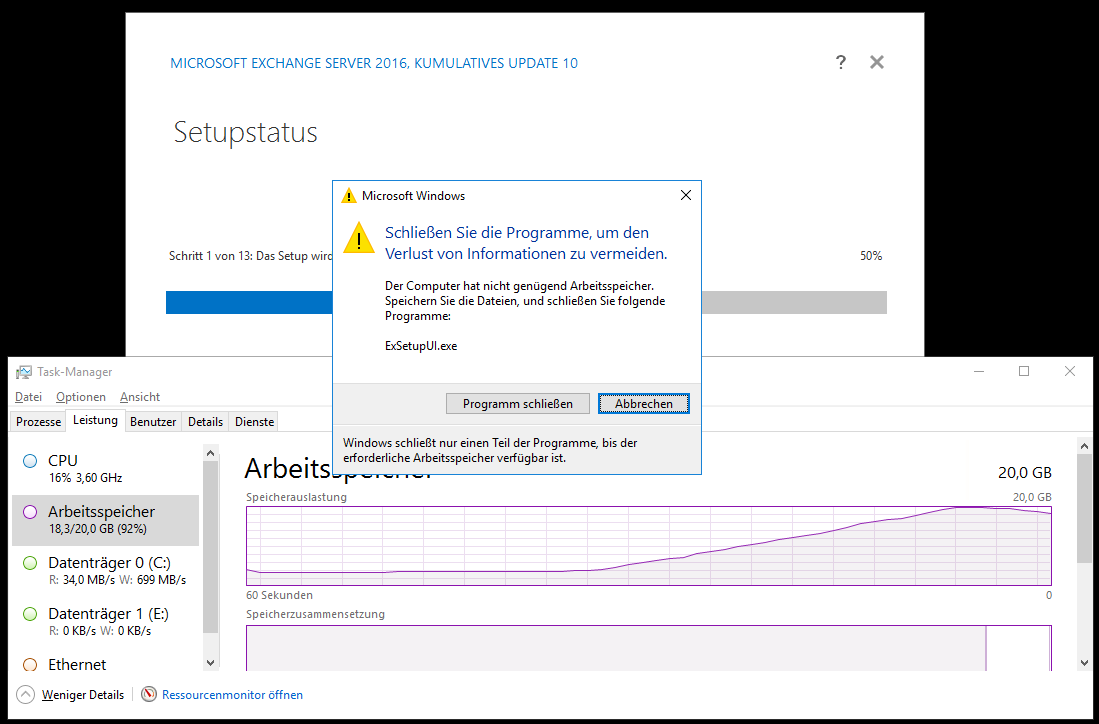Viewport: 1099px width, 724px height.
Task: Click the Exchange setup progress bar
Action: point(526,302)
